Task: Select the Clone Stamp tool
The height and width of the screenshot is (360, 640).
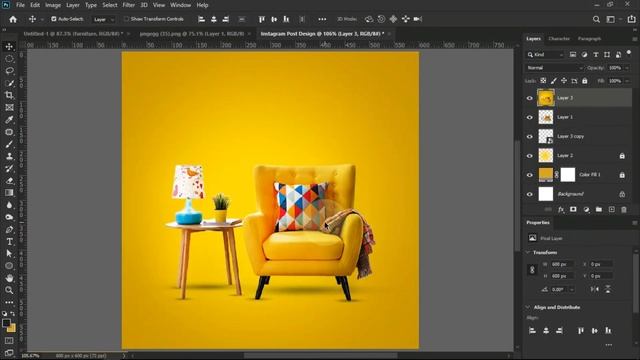Action: [x=9, y=156]
